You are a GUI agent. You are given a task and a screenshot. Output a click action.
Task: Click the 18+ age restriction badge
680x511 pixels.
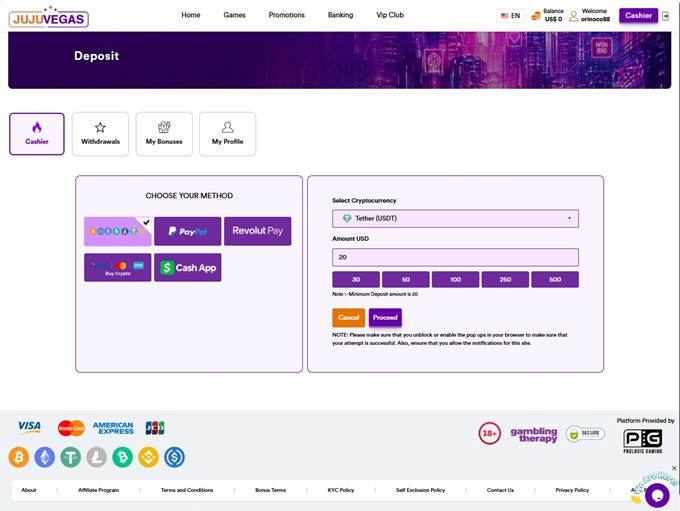(x=490, y=433)
